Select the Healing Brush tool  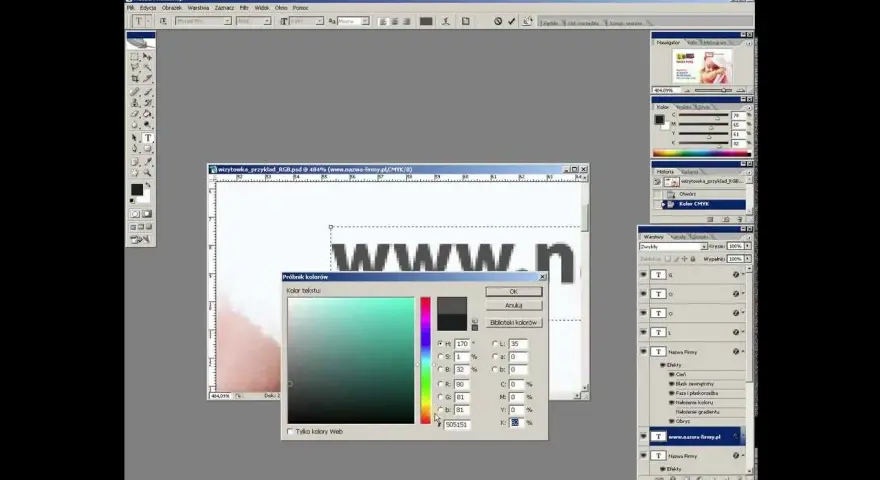[135, 92]
